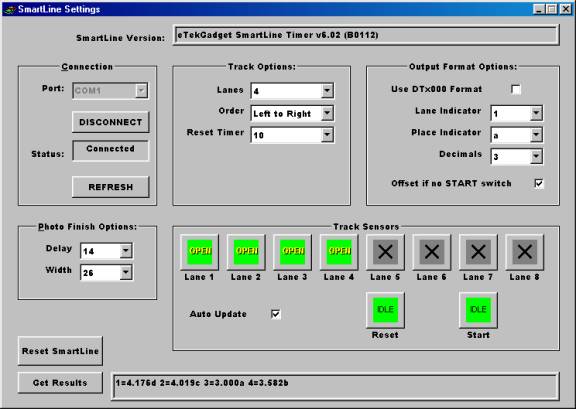
Task: Click the Get Results button
Action: click(60, 383)
